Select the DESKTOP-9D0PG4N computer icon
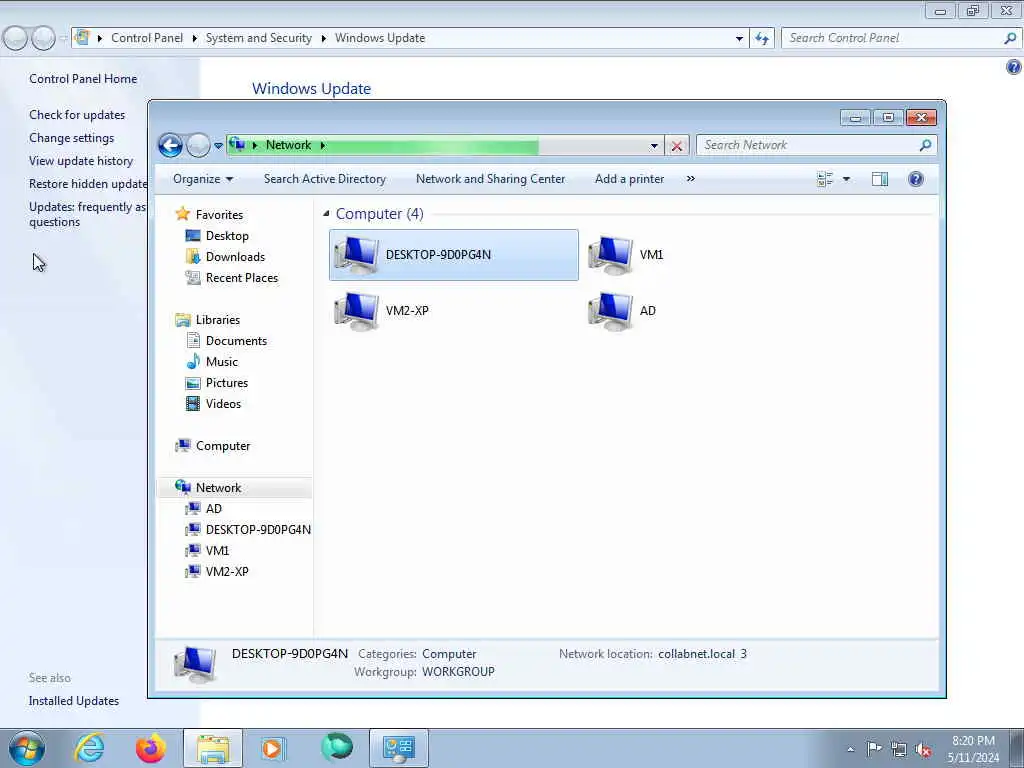The image size is (1024, 768). tap(453, 255)
